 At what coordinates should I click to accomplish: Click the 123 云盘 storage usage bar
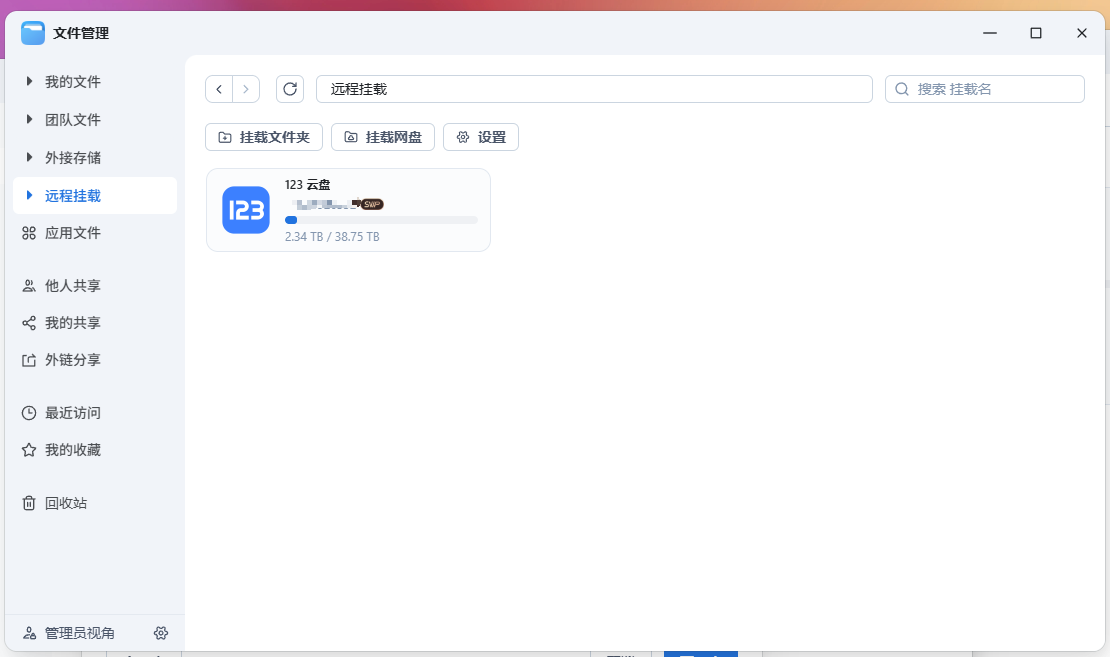point(381,220)
